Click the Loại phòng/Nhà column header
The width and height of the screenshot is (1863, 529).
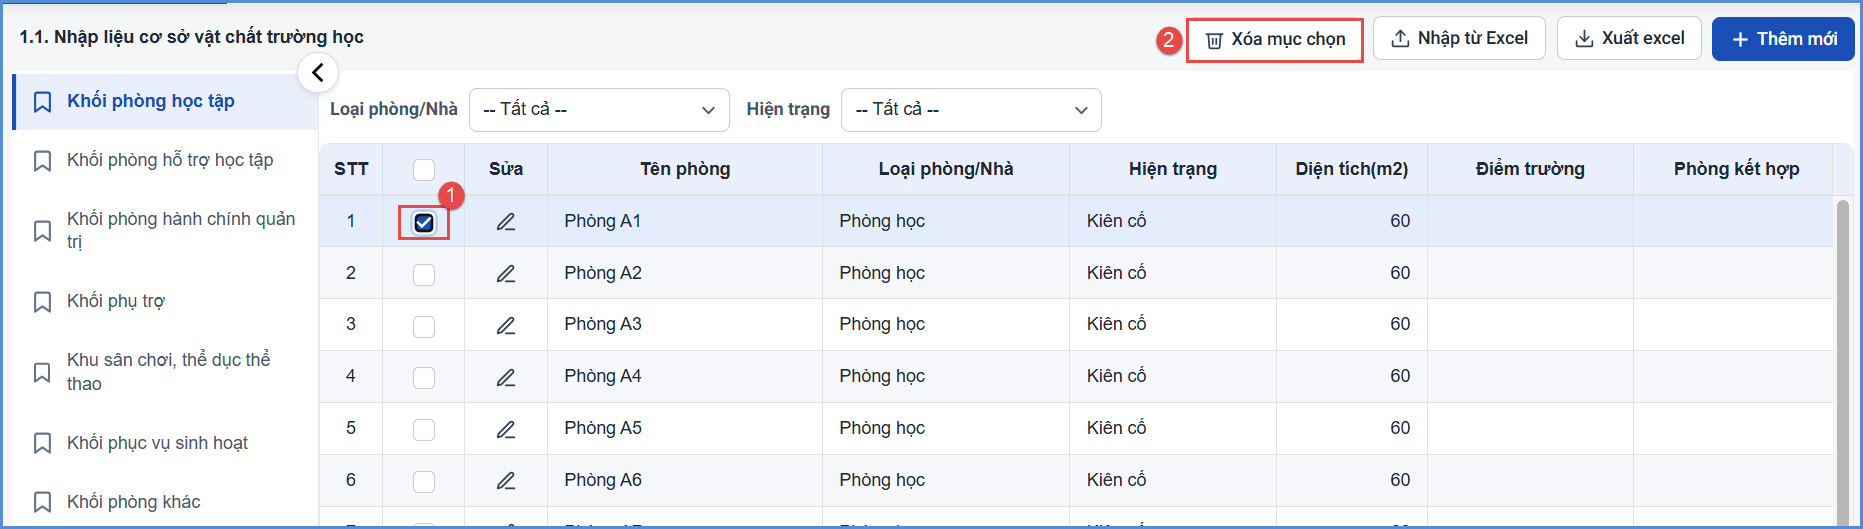click(x=946, y=169)
